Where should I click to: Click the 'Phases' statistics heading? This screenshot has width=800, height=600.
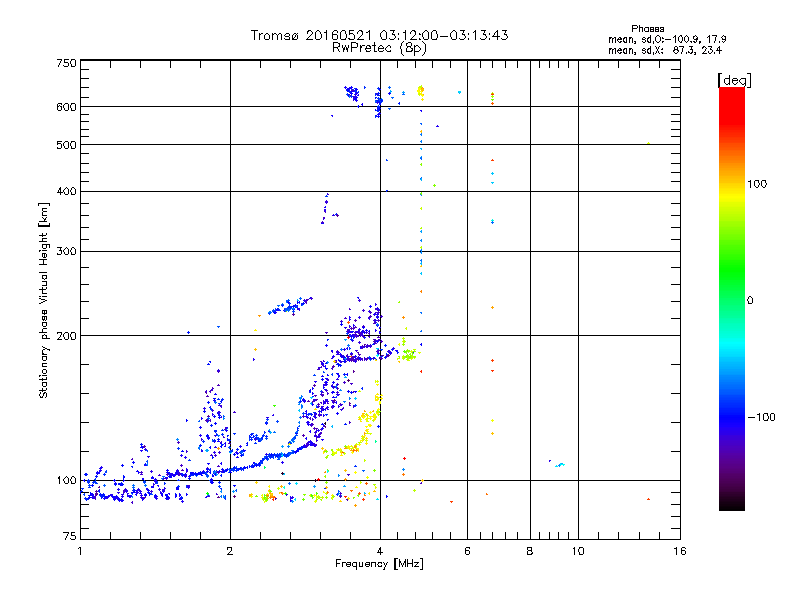(x=647, y=29)
